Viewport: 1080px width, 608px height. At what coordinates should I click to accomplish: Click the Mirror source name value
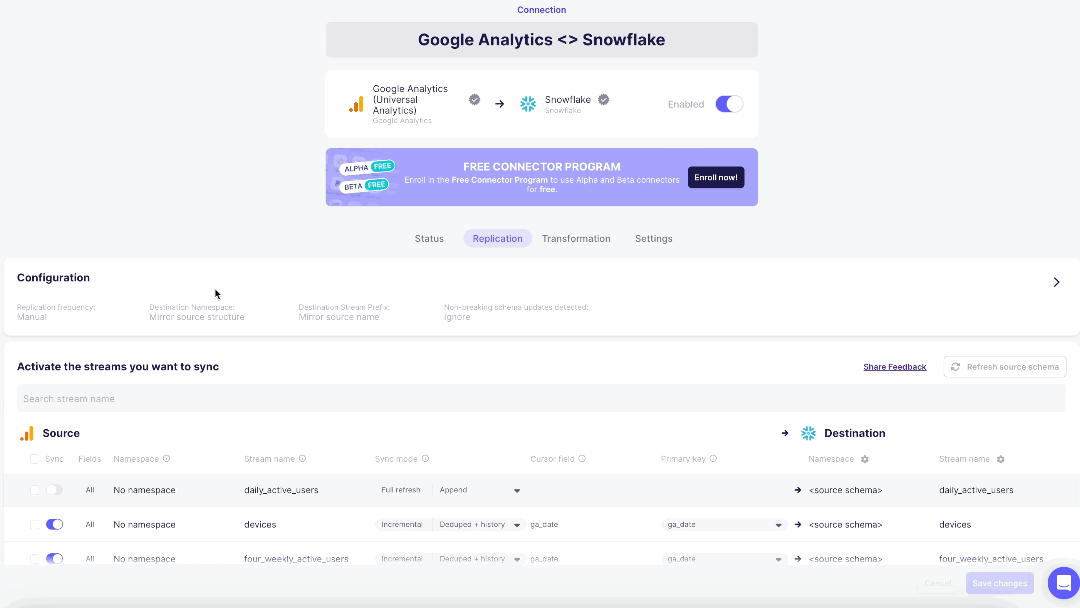pyautogui.click(x=339, y=317)
